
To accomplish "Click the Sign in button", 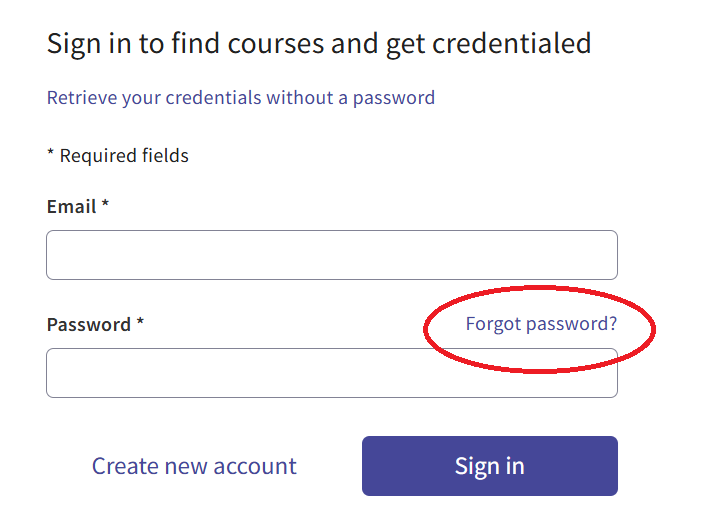I will 489,466.
